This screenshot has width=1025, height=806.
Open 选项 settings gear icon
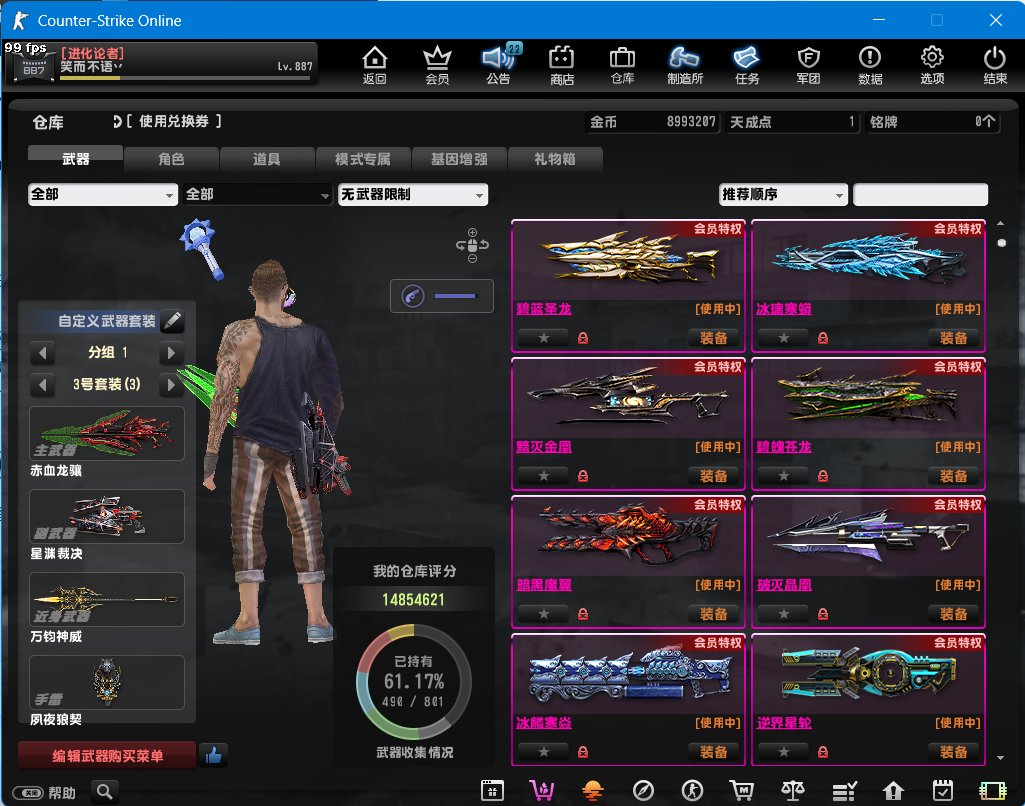(932, 64)
